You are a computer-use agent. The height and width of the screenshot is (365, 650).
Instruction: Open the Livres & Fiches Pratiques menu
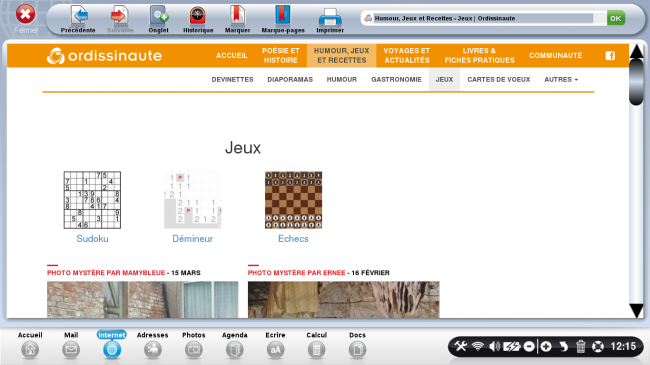point(479,56)
